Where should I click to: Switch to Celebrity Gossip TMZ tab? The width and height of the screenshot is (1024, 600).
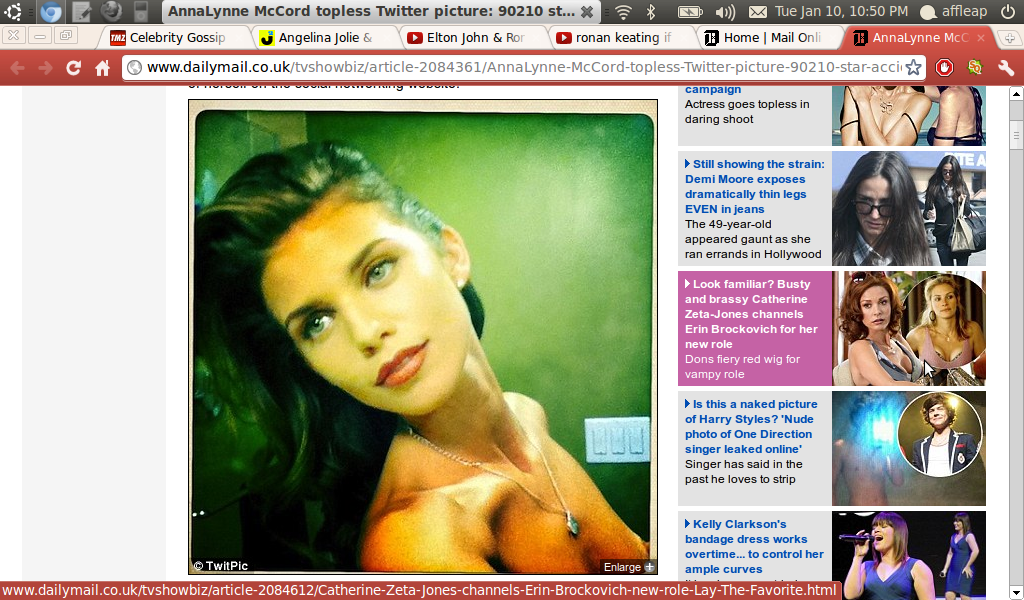pos(175,38)
